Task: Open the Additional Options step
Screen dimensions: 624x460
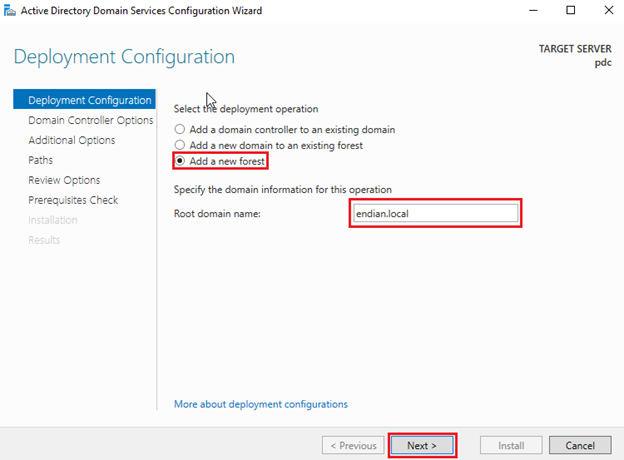Action: click(72, 140)
